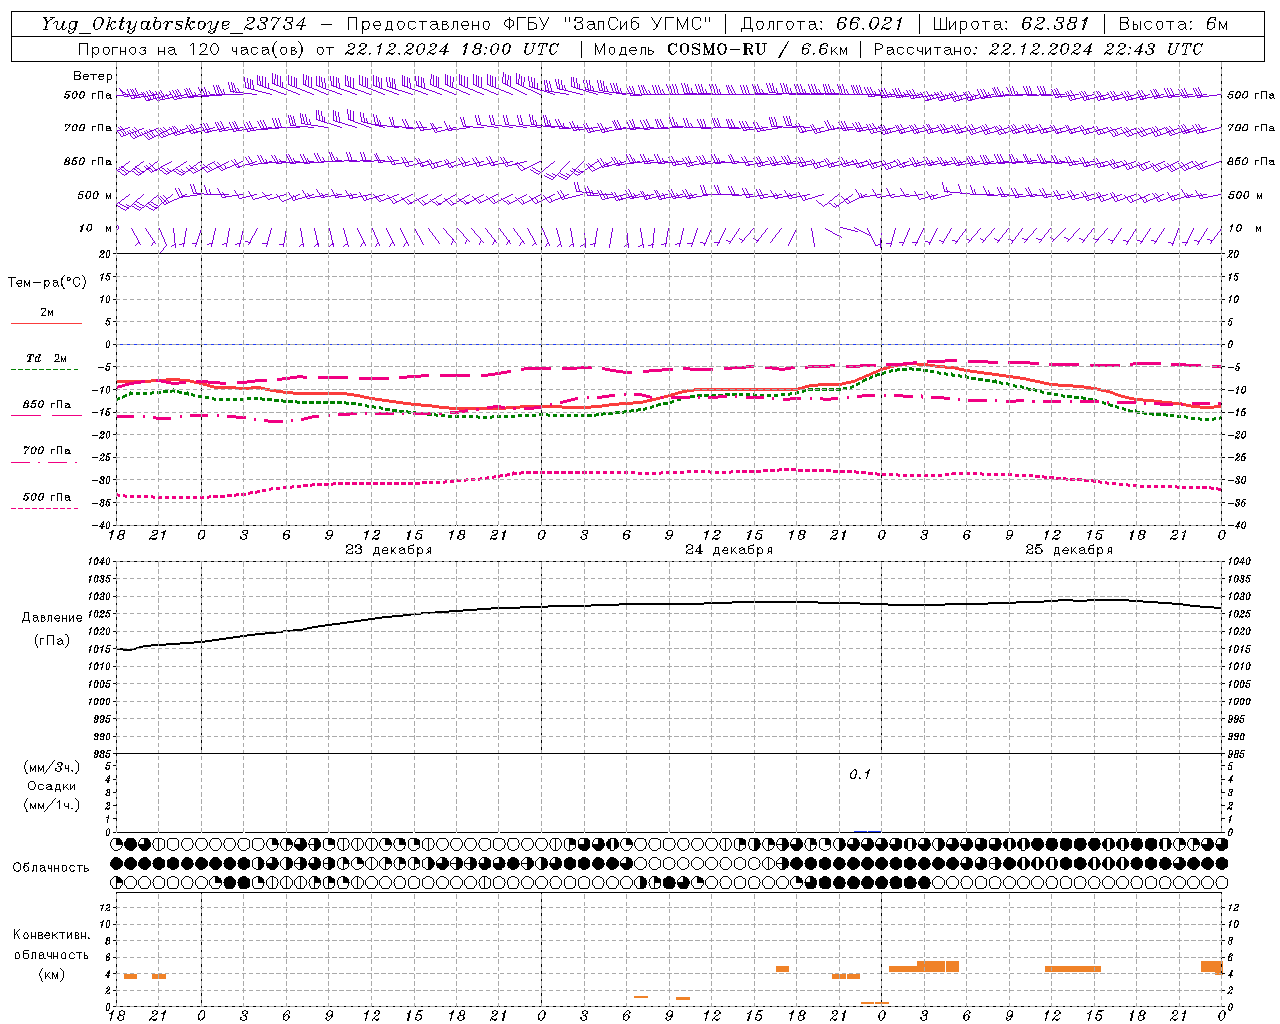The width and height of the screenshot is (1280, 1024).
Task: Click the (гПа) unit under Давление
Action: (52, 641)
